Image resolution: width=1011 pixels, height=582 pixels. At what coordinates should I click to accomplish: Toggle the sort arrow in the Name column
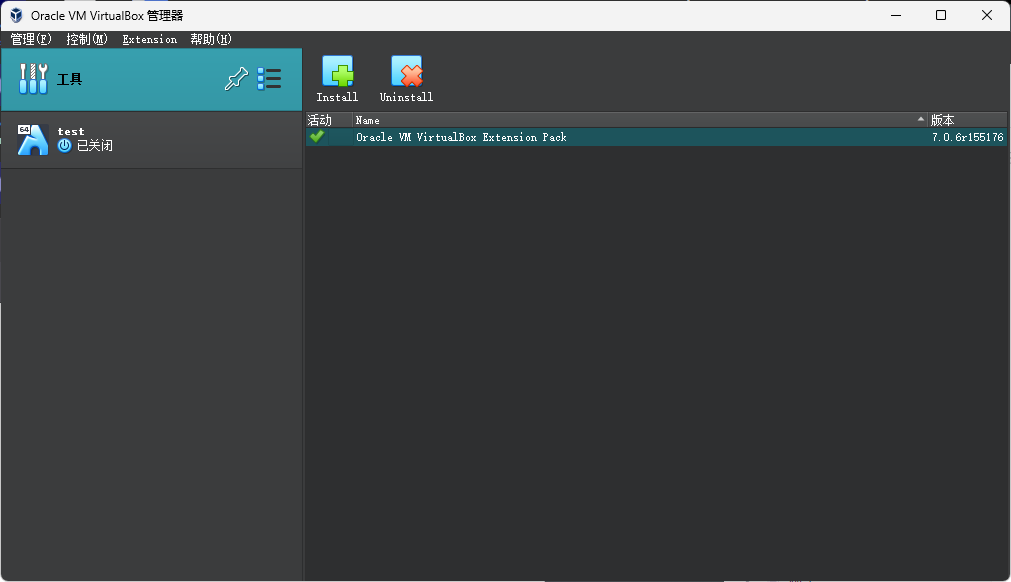coord(921,120)
